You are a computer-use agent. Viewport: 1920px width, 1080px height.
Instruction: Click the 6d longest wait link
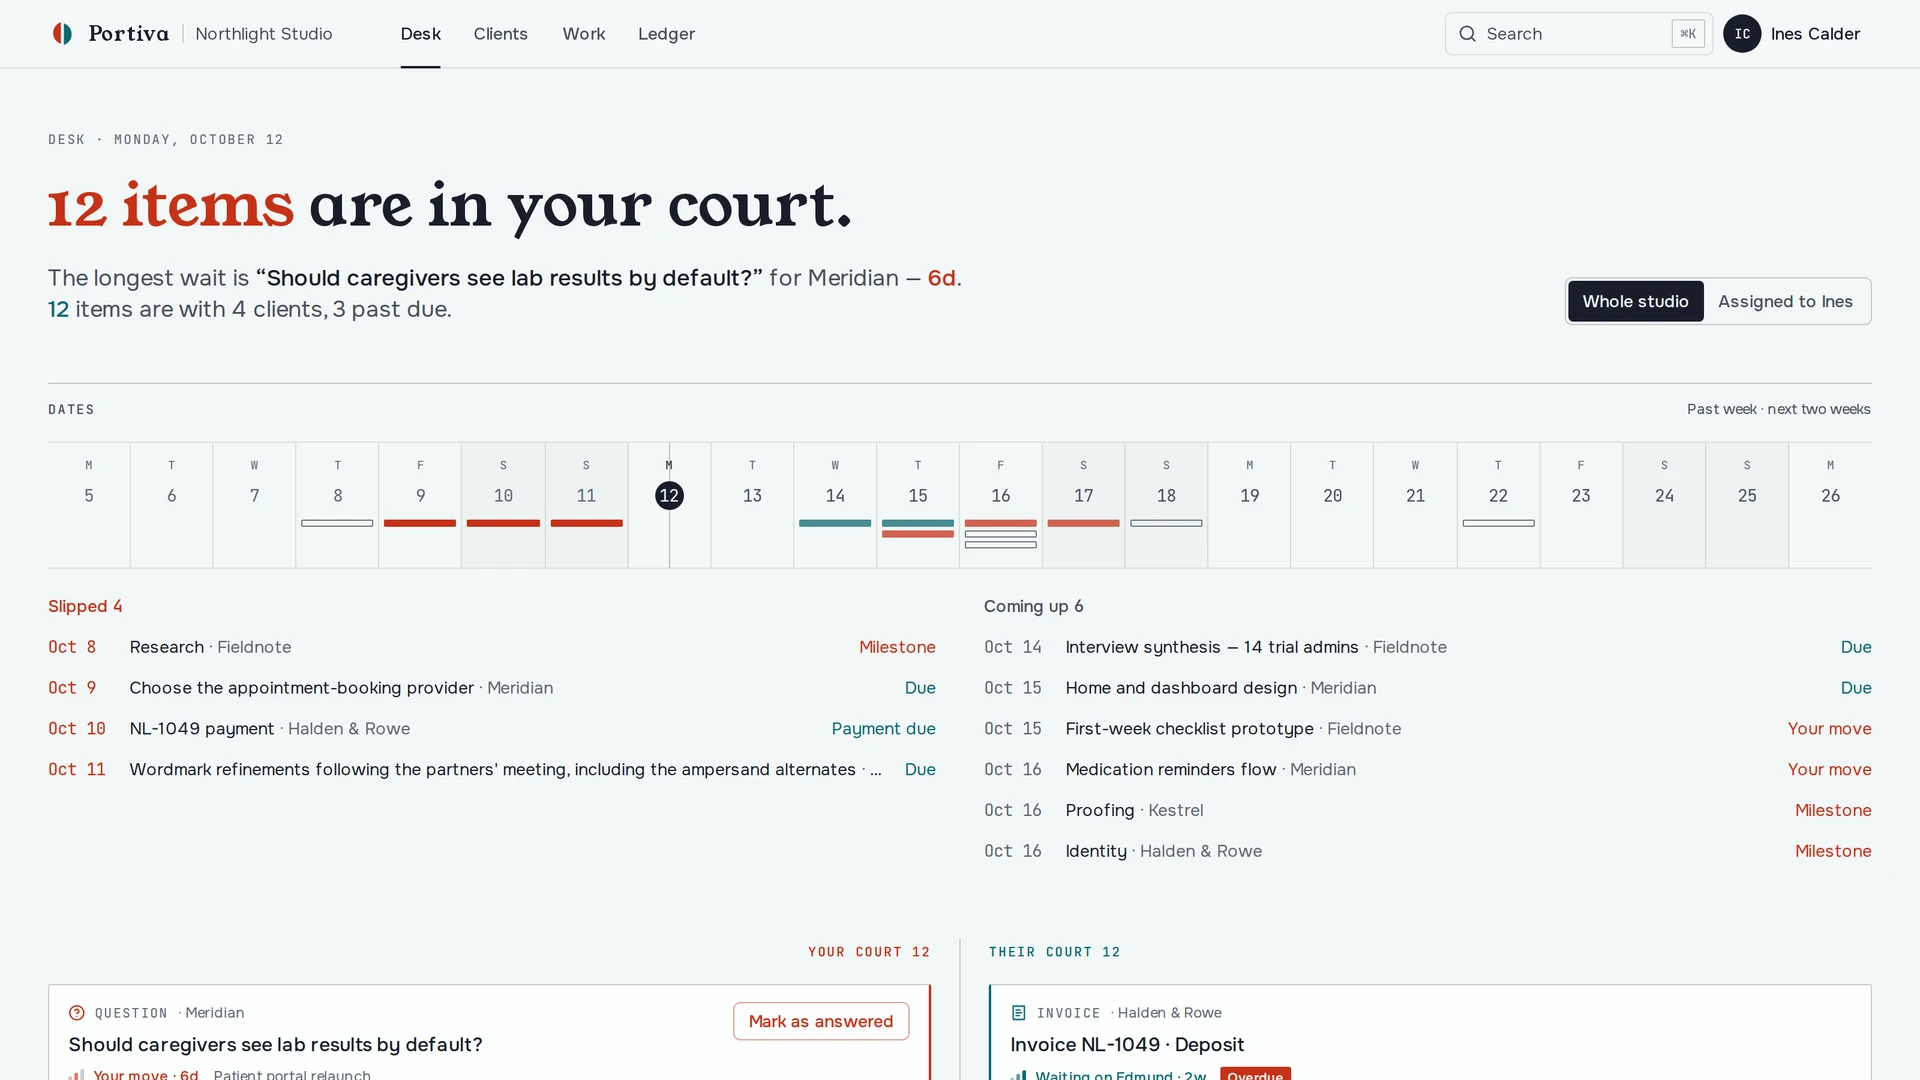(941, 278)
